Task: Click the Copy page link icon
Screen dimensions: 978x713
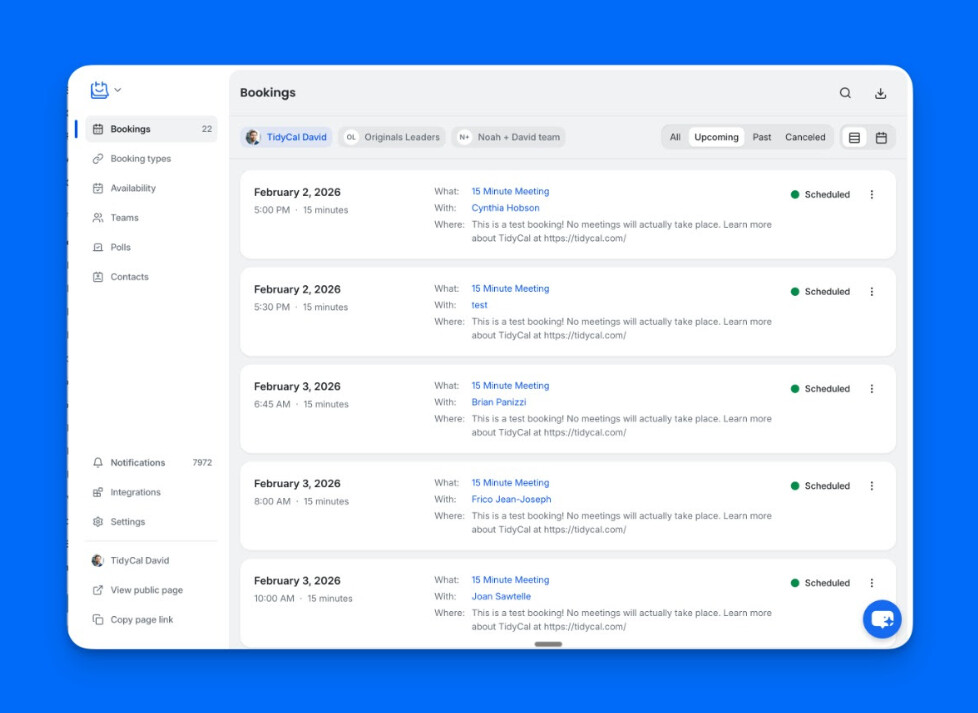Action: [x=98, y=619]
